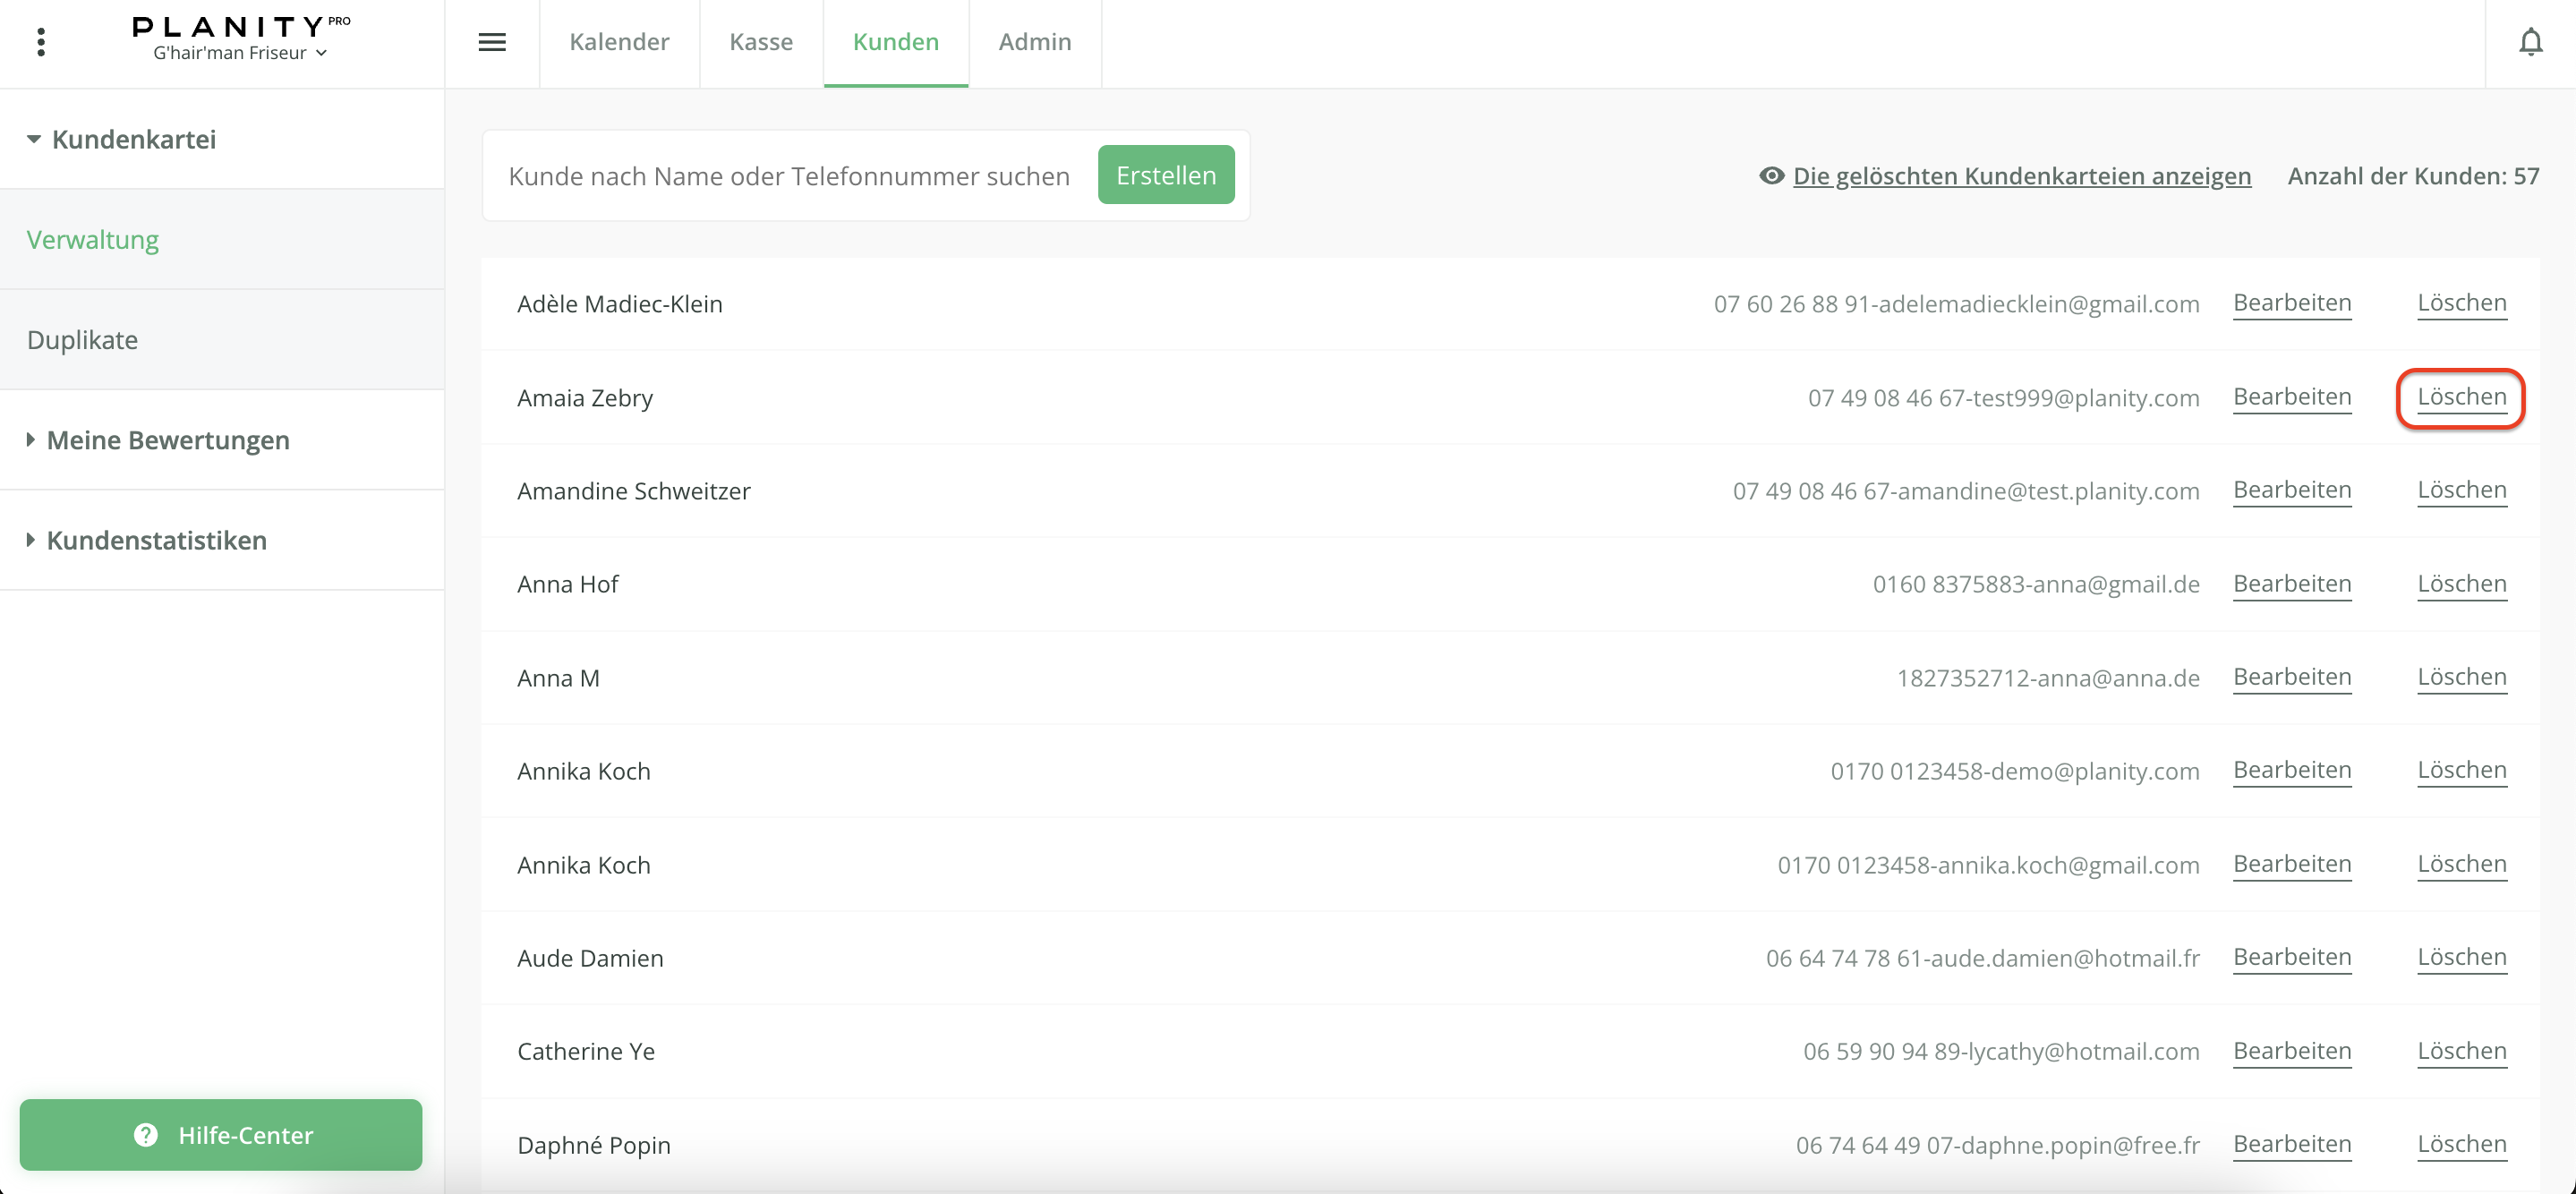
Task: Delete the Amaia Zebry customer entry
Action: coord(2461,397)
